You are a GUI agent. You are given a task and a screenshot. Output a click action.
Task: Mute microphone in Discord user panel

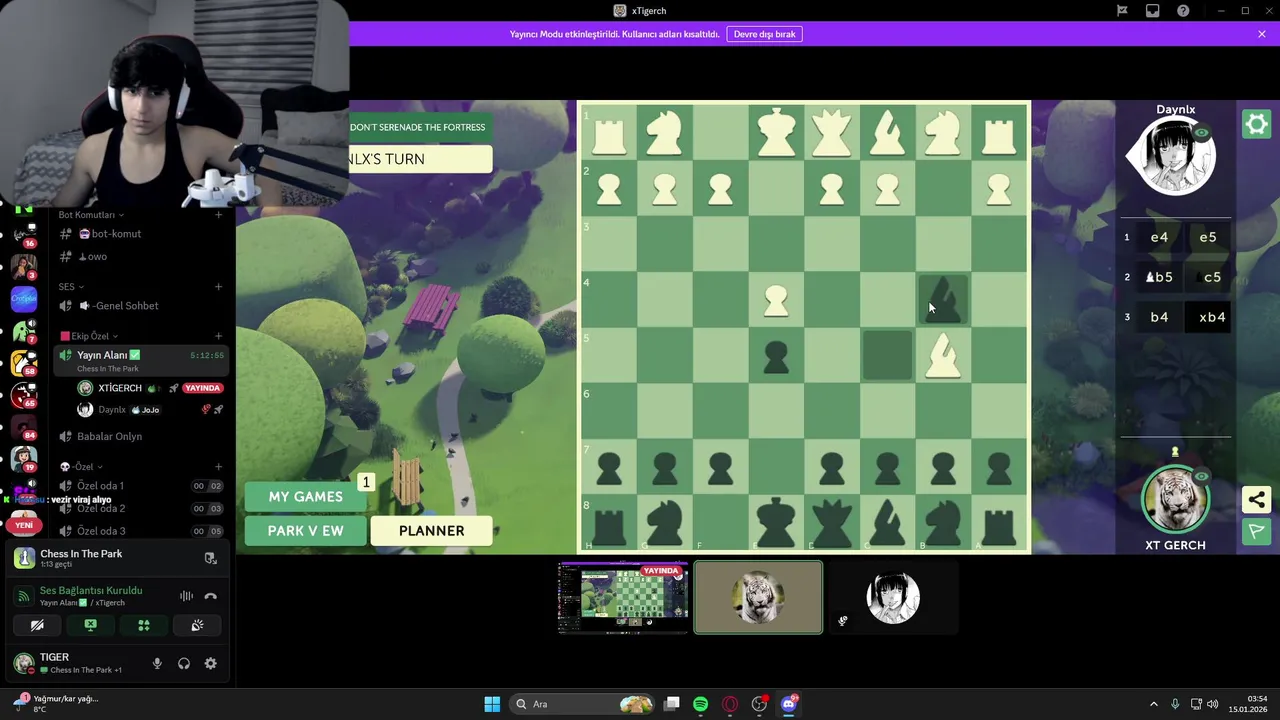[x=157, y=663]
